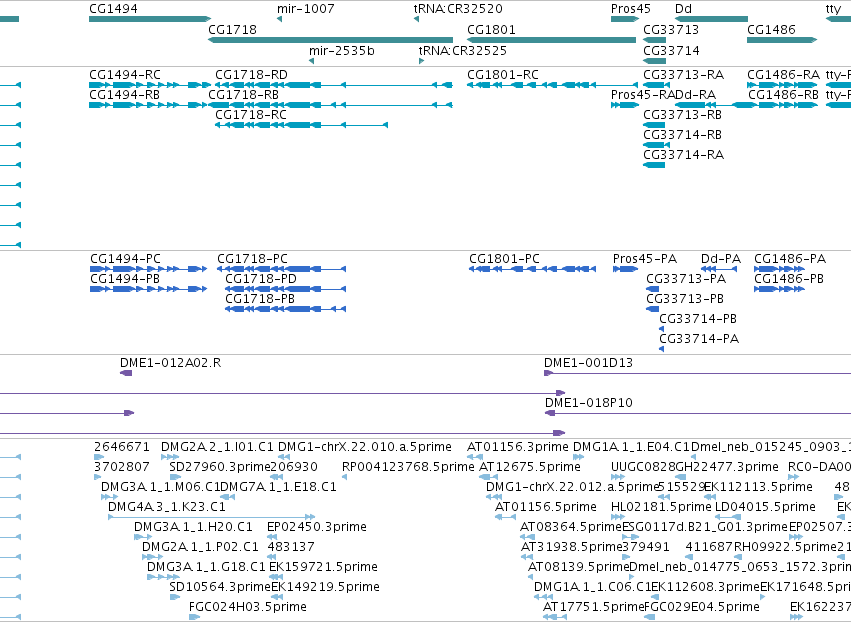Select DMG1-chrX.22.010.a.5prime EST label
Viewport: 851px width, 622px height.
(x=365, y=447)
